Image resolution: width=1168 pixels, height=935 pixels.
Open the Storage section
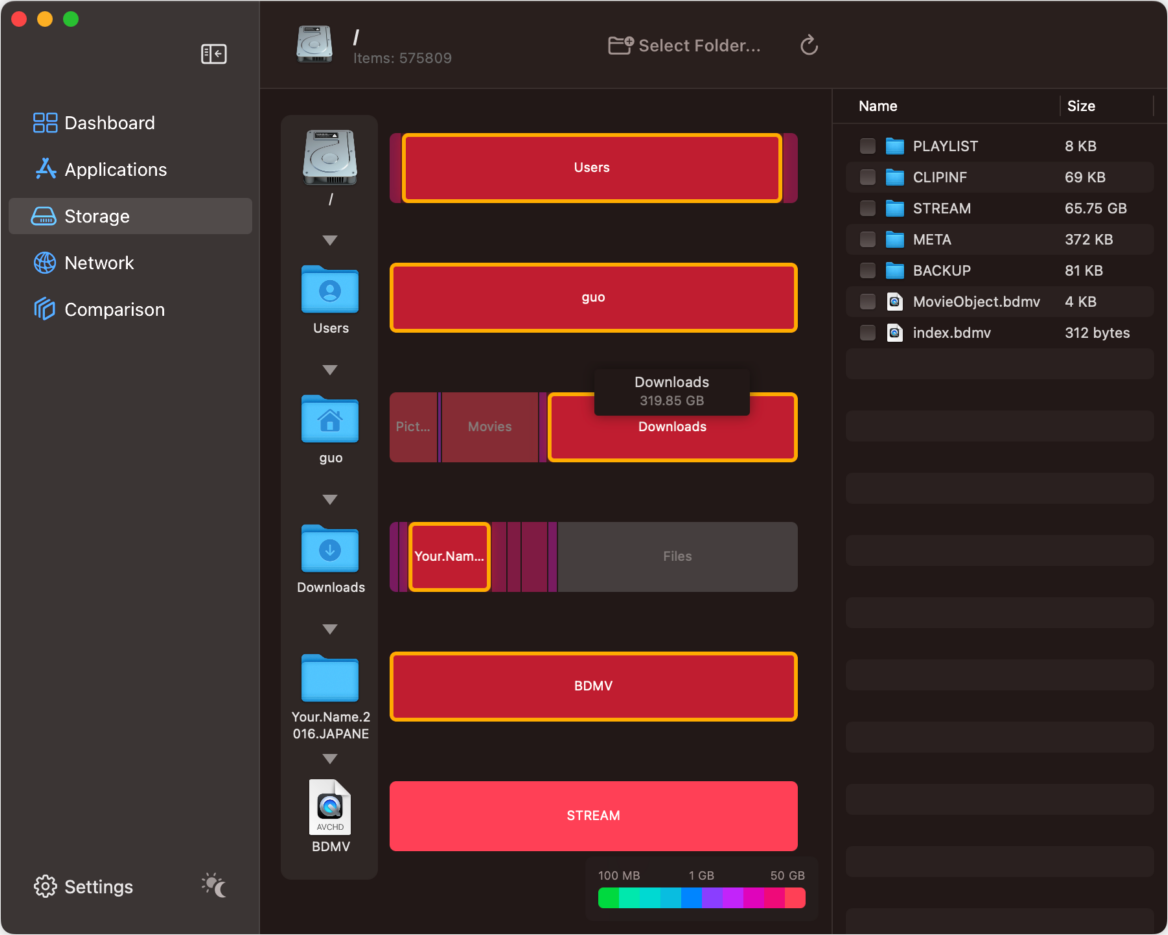pyautogui.click(x=130, y=216)
